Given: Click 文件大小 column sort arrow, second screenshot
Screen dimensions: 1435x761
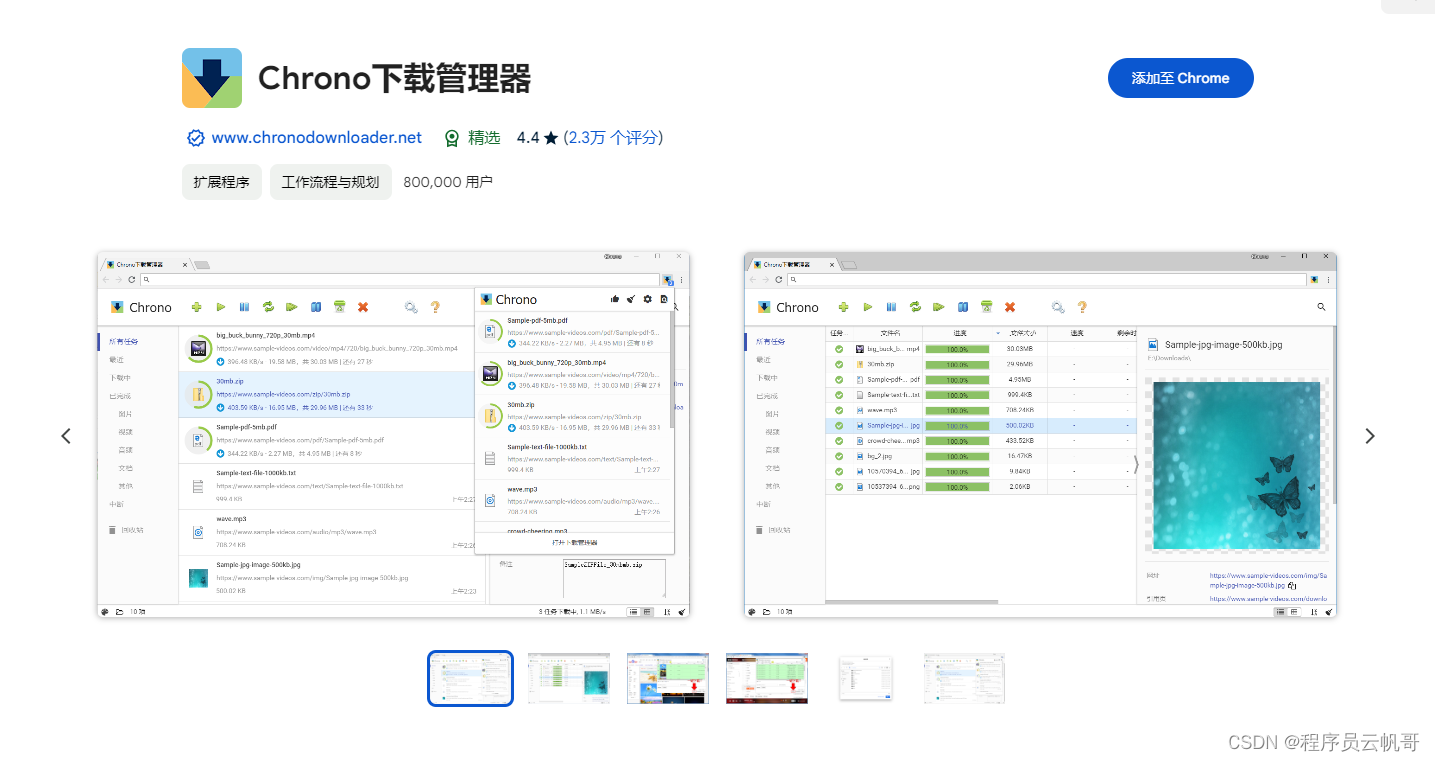Looking at the screenshot, I should click(x=998, y=333).
